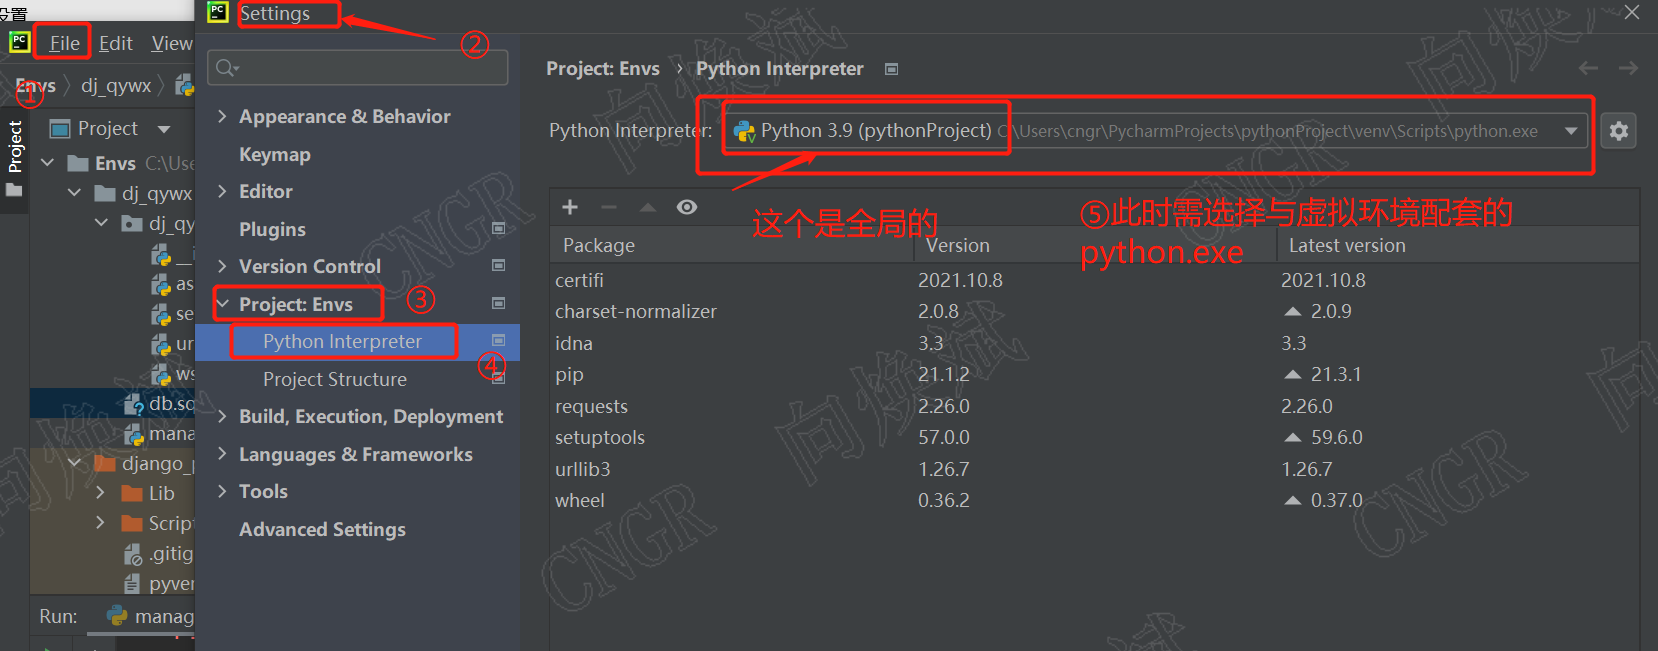Open the Edit menu
The image size is (1658, 651).
click(115, 43)
